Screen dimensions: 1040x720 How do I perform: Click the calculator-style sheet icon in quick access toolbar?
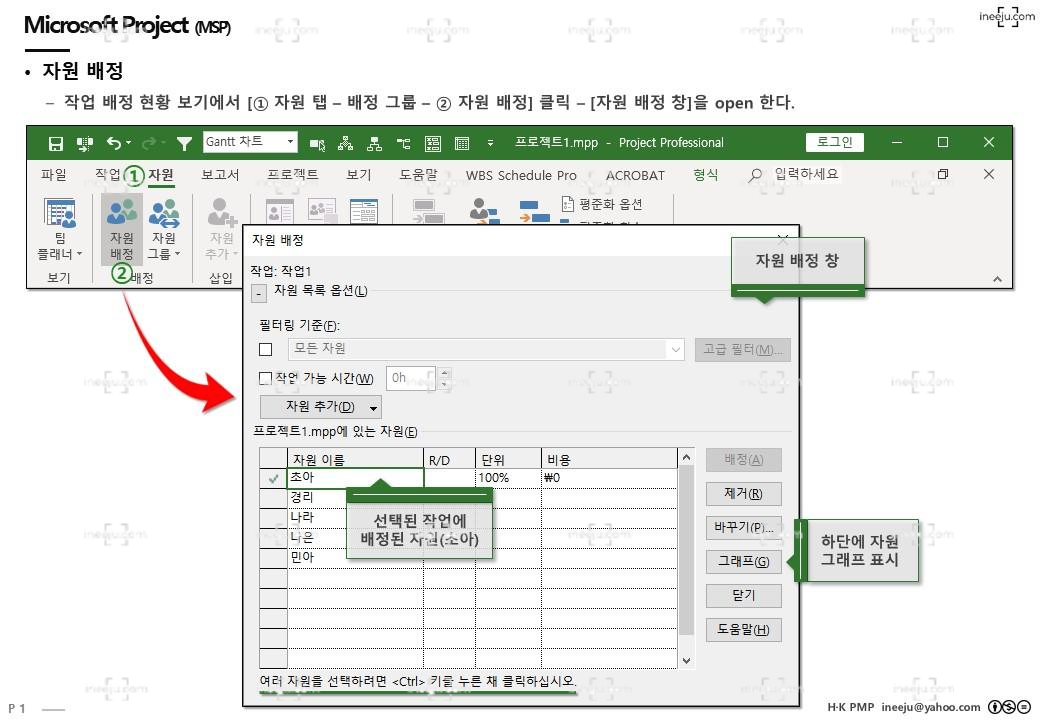pyautogui.click(x=433, y=143)
